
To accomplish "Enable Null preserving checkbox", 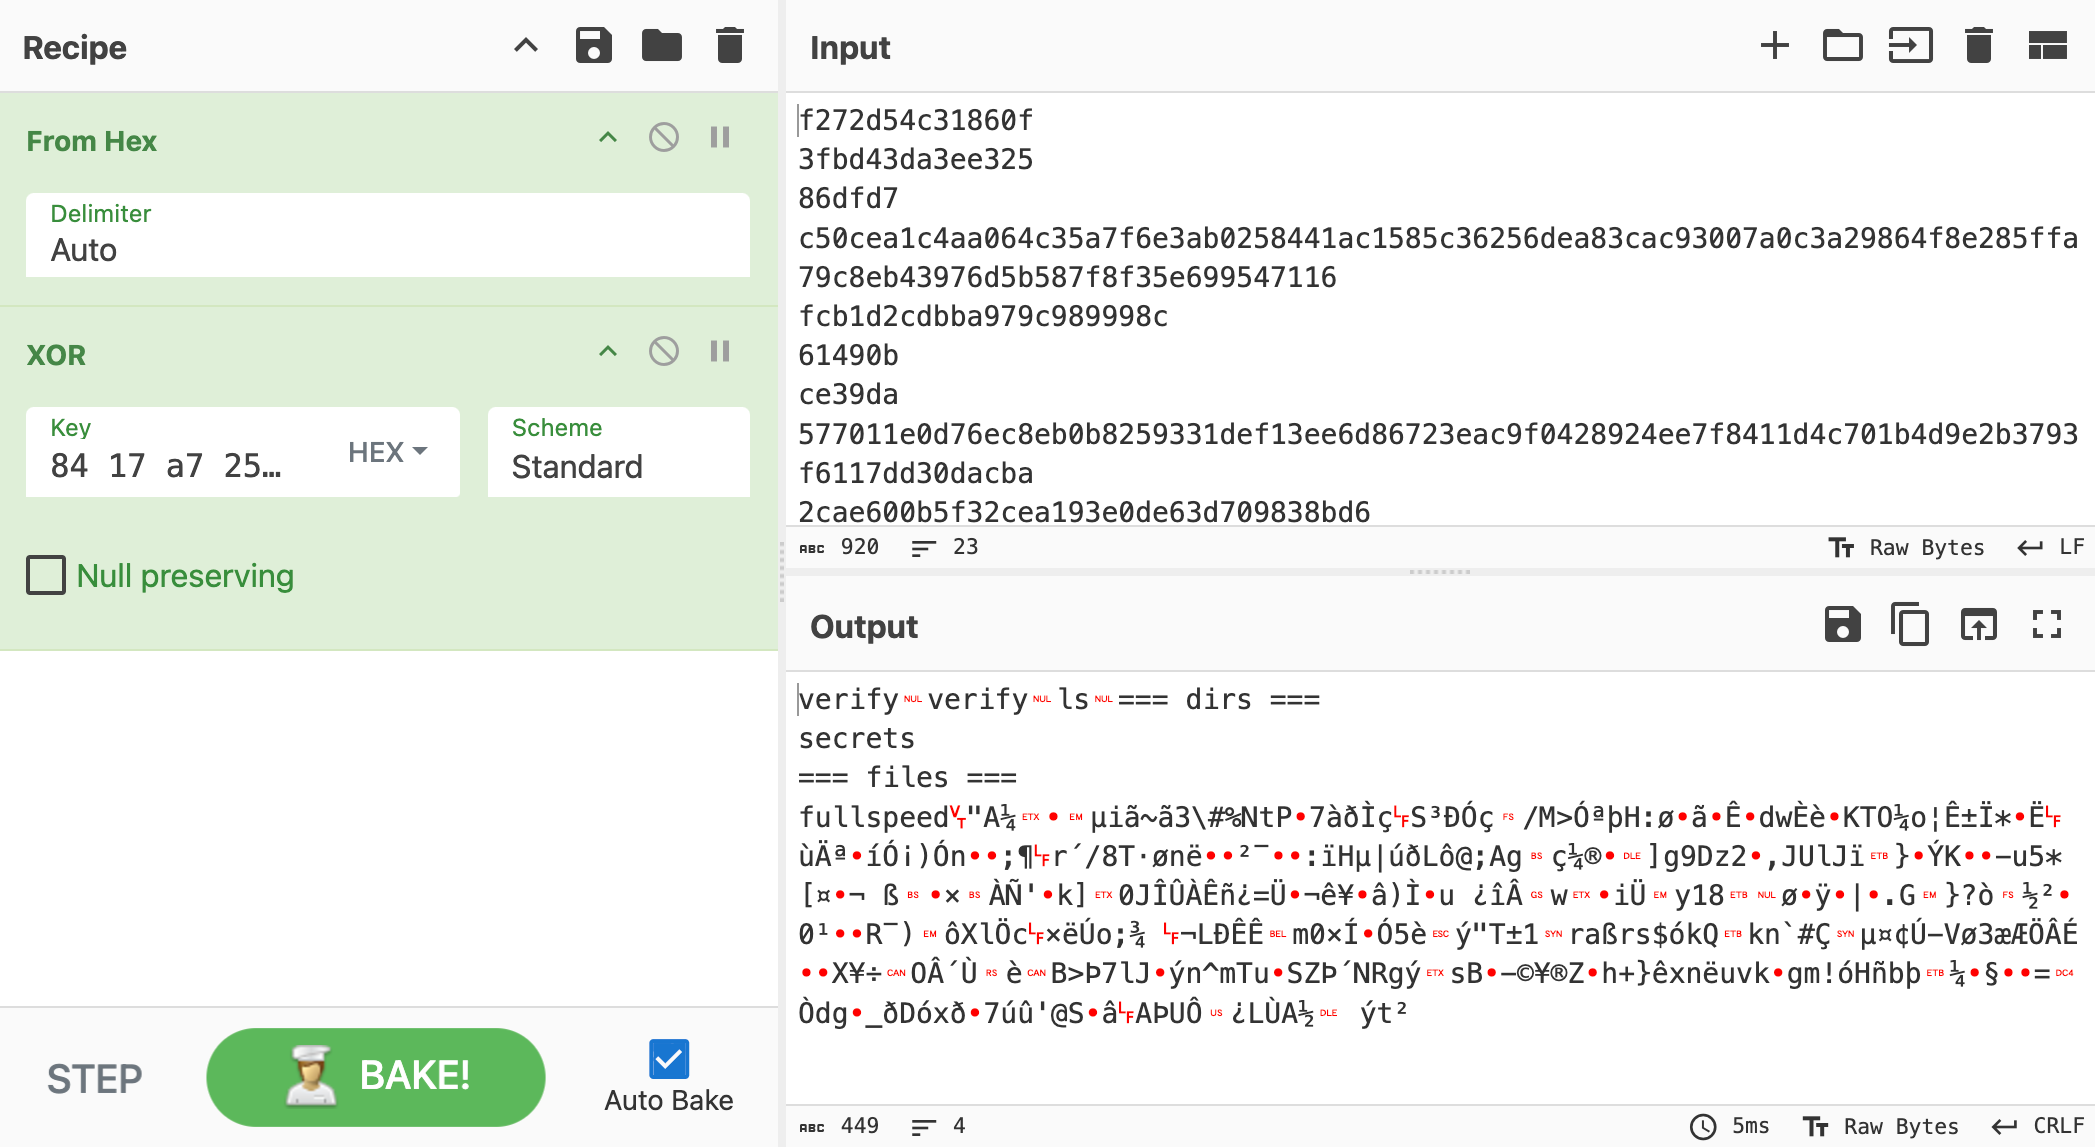I will pos(46,575).
